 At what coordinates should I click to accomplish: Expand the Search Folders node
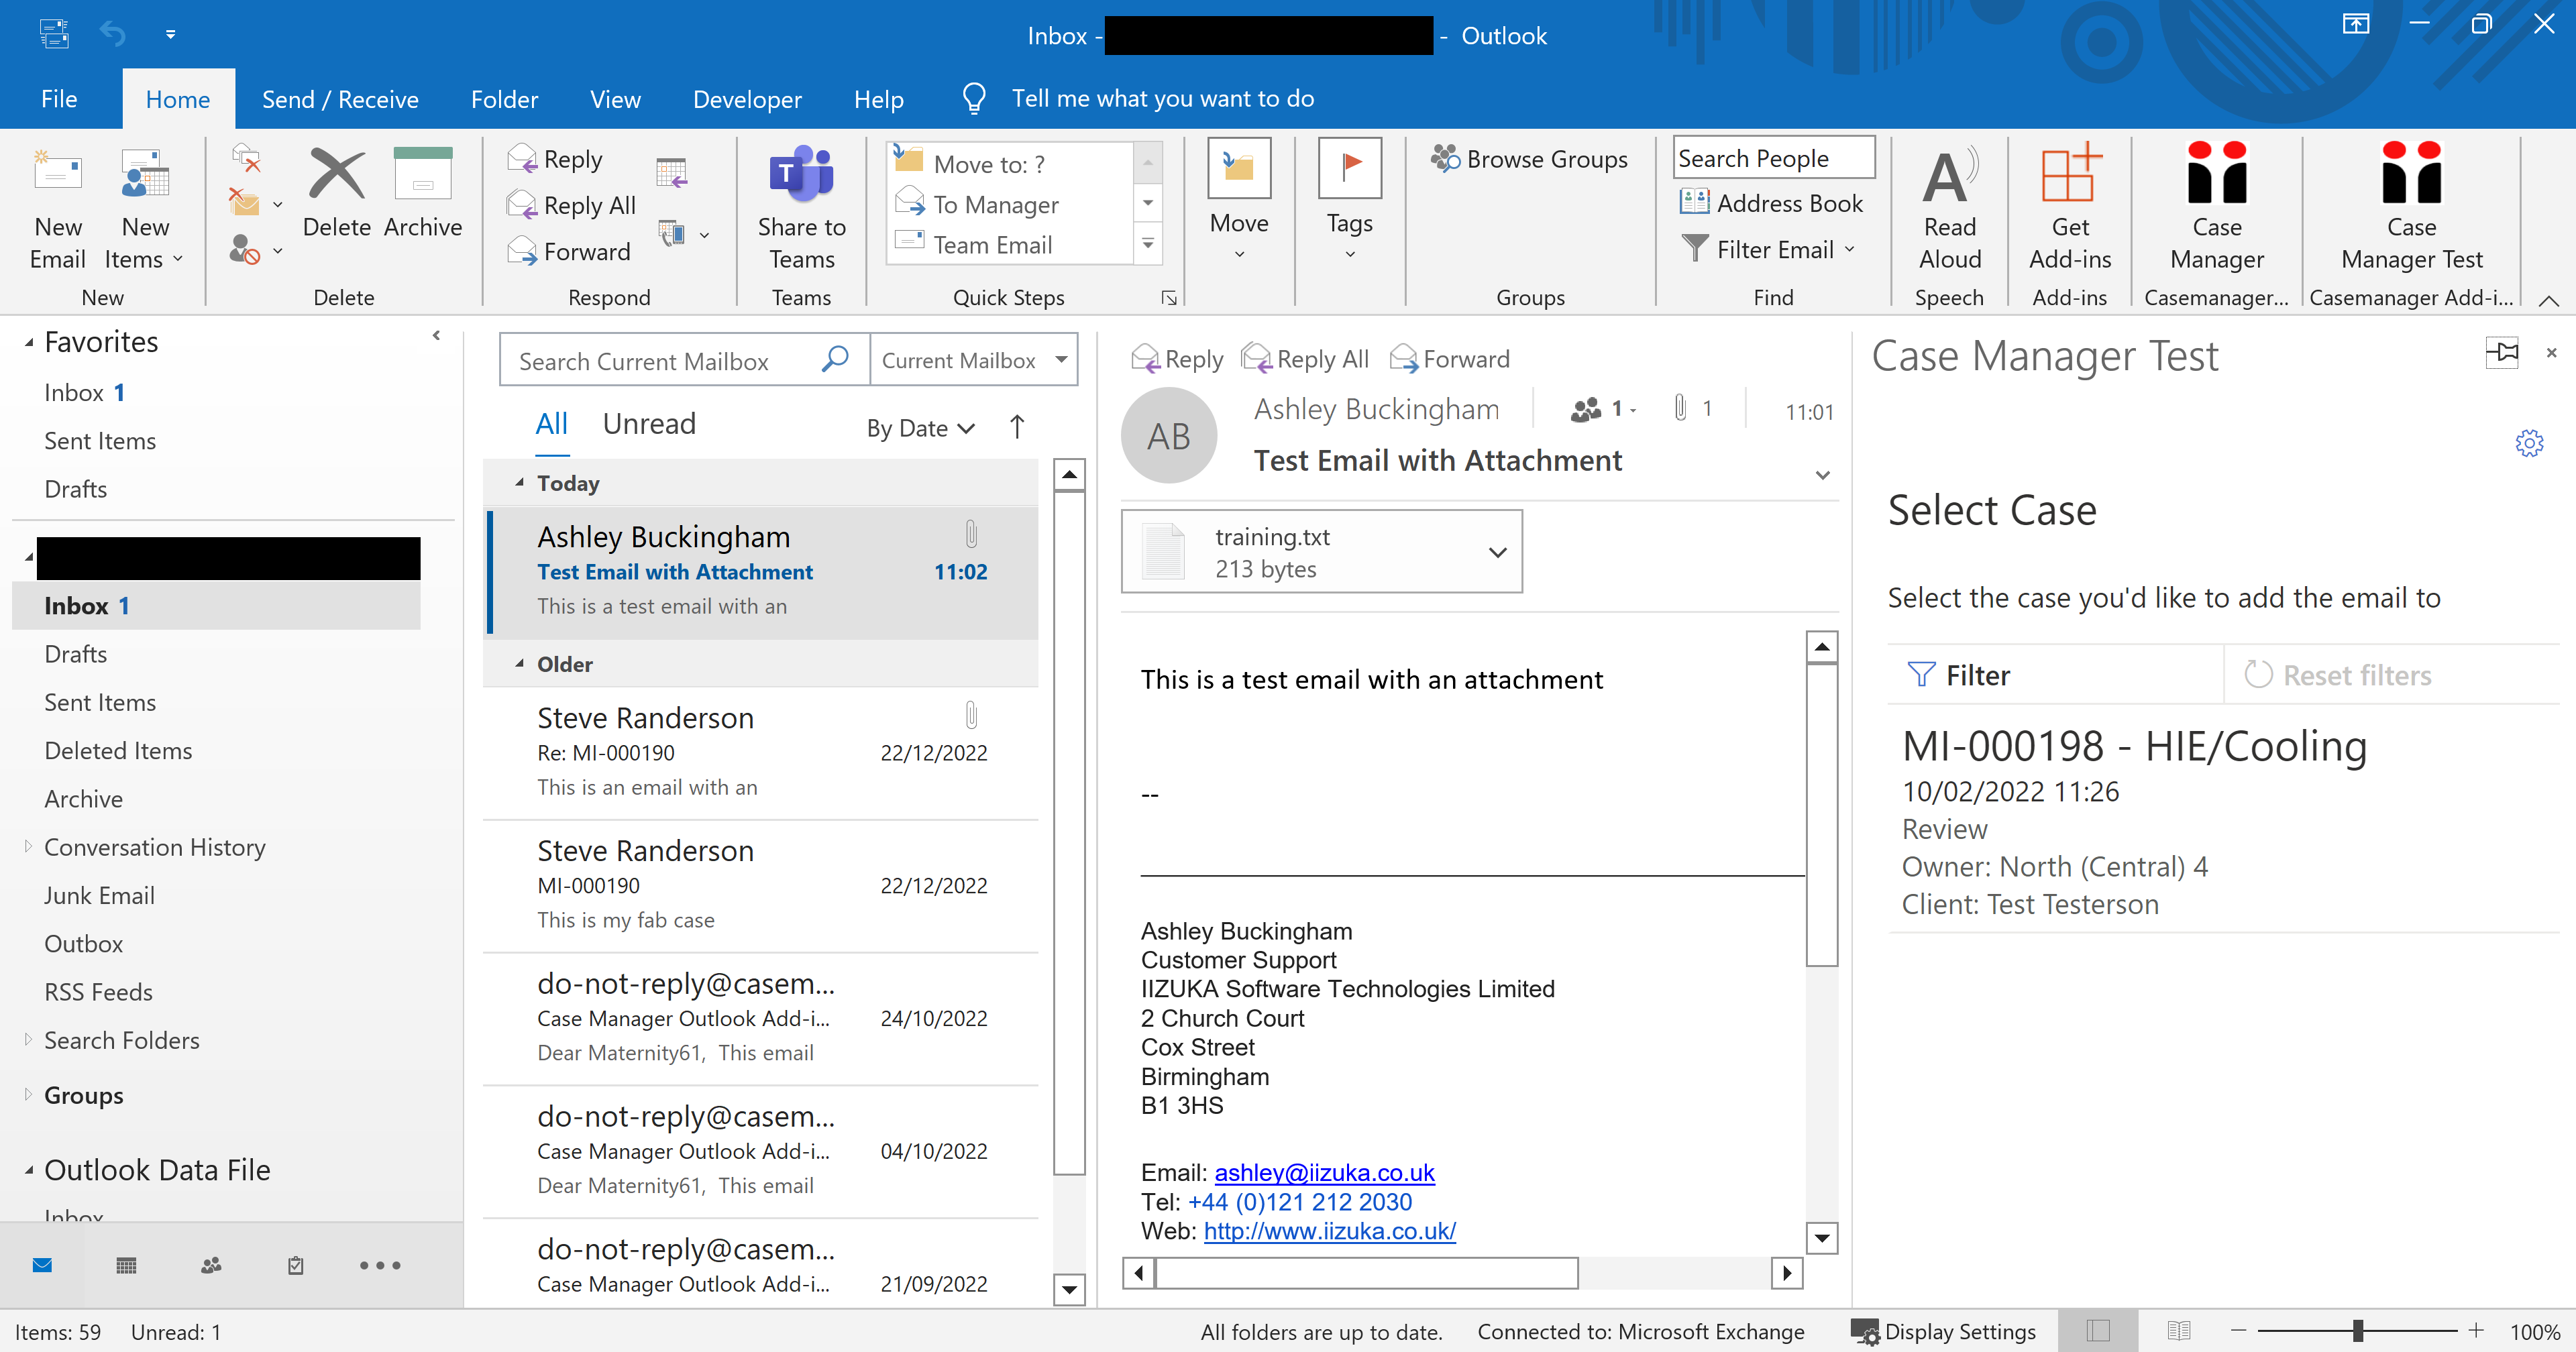28,1040
